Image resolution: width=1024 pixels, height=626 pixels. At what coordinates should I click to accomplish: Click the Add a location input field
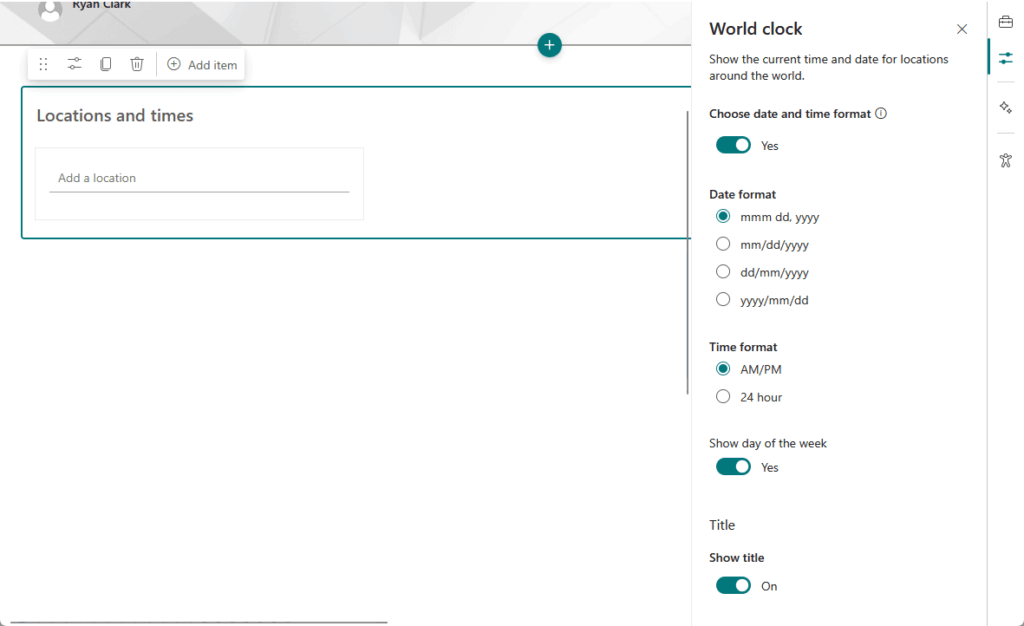[x=199, y=178]
